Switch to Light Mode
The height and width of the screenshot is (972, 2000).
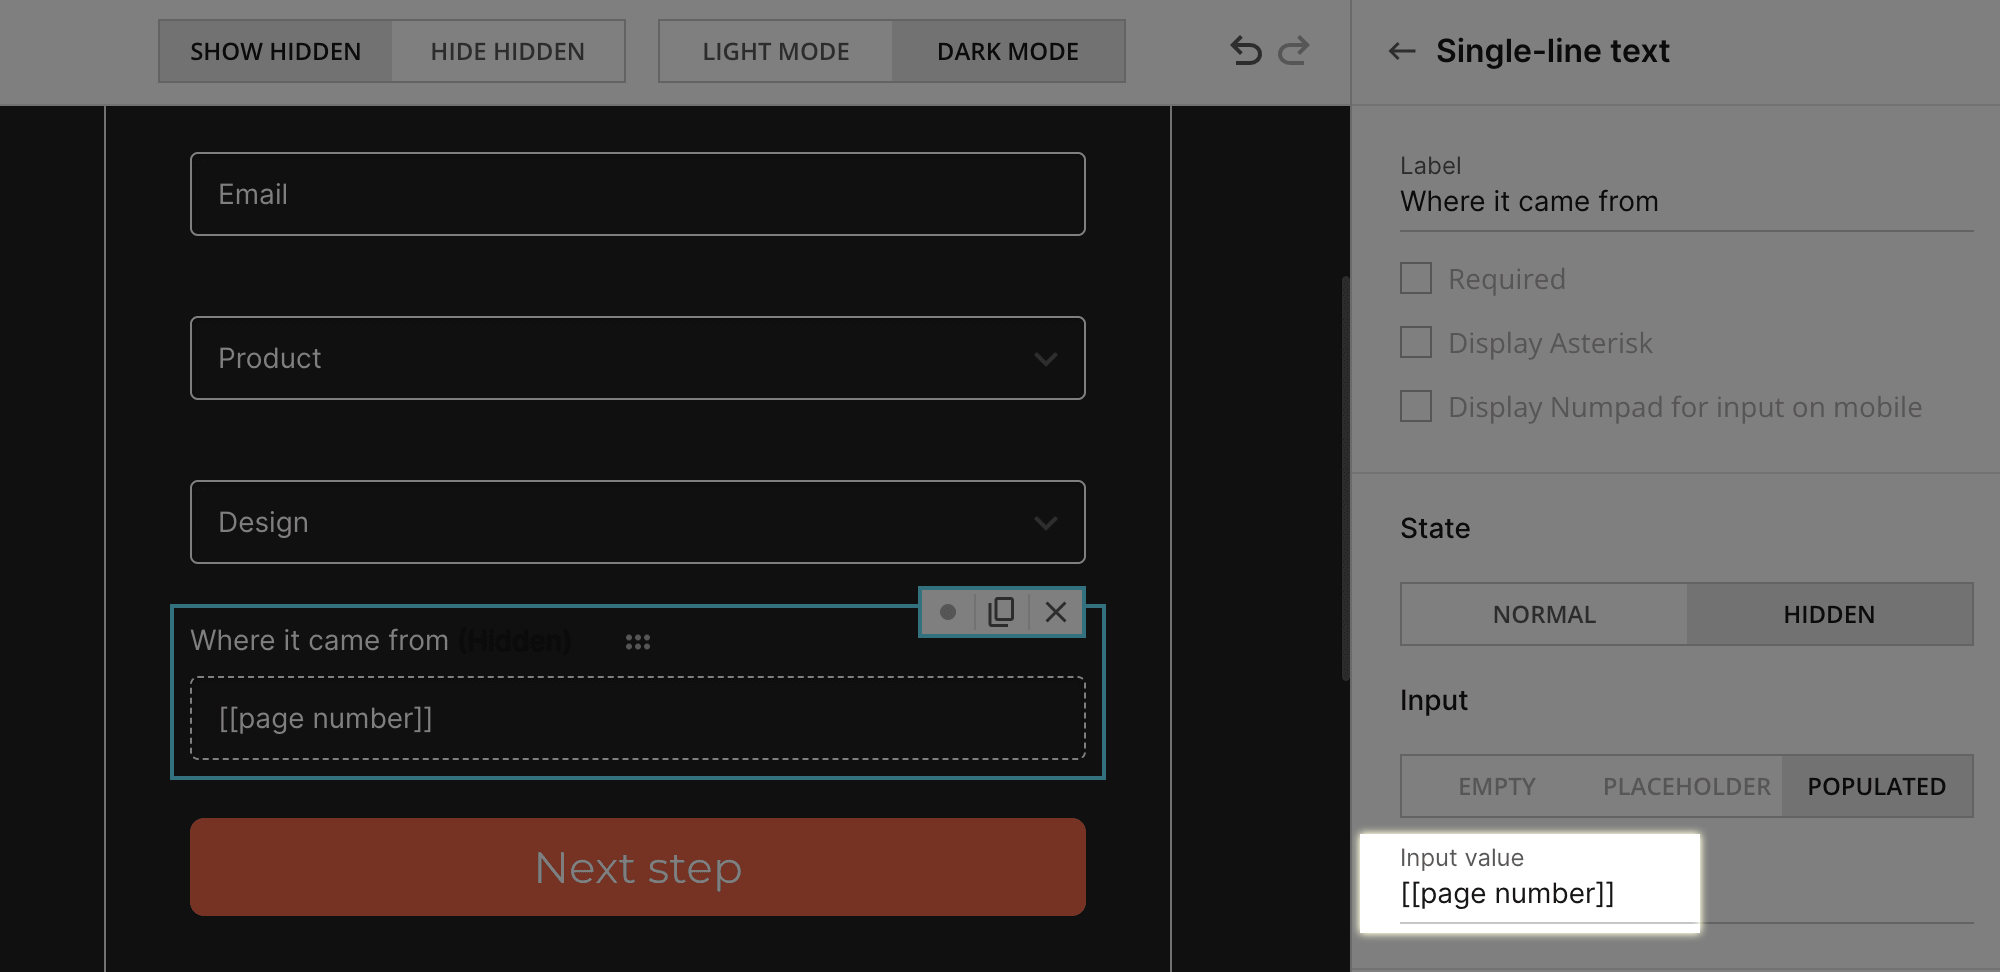775,51
